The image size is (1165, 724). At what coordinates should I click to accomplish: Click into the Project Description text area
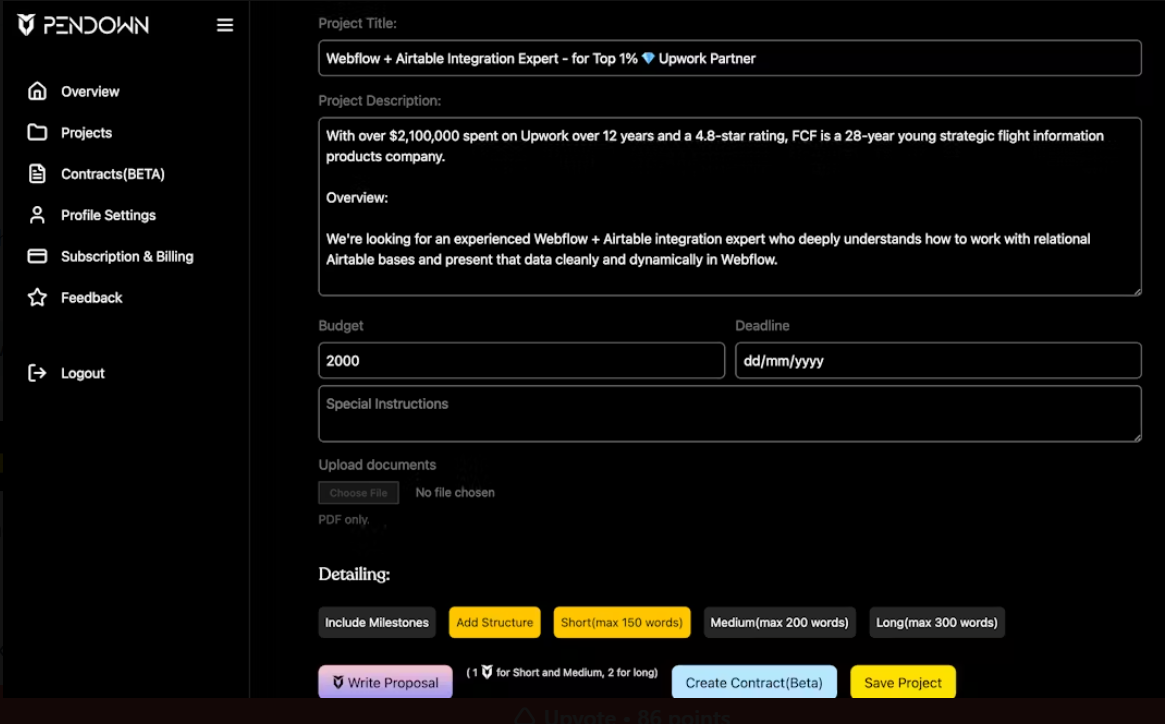coord(730,207)
